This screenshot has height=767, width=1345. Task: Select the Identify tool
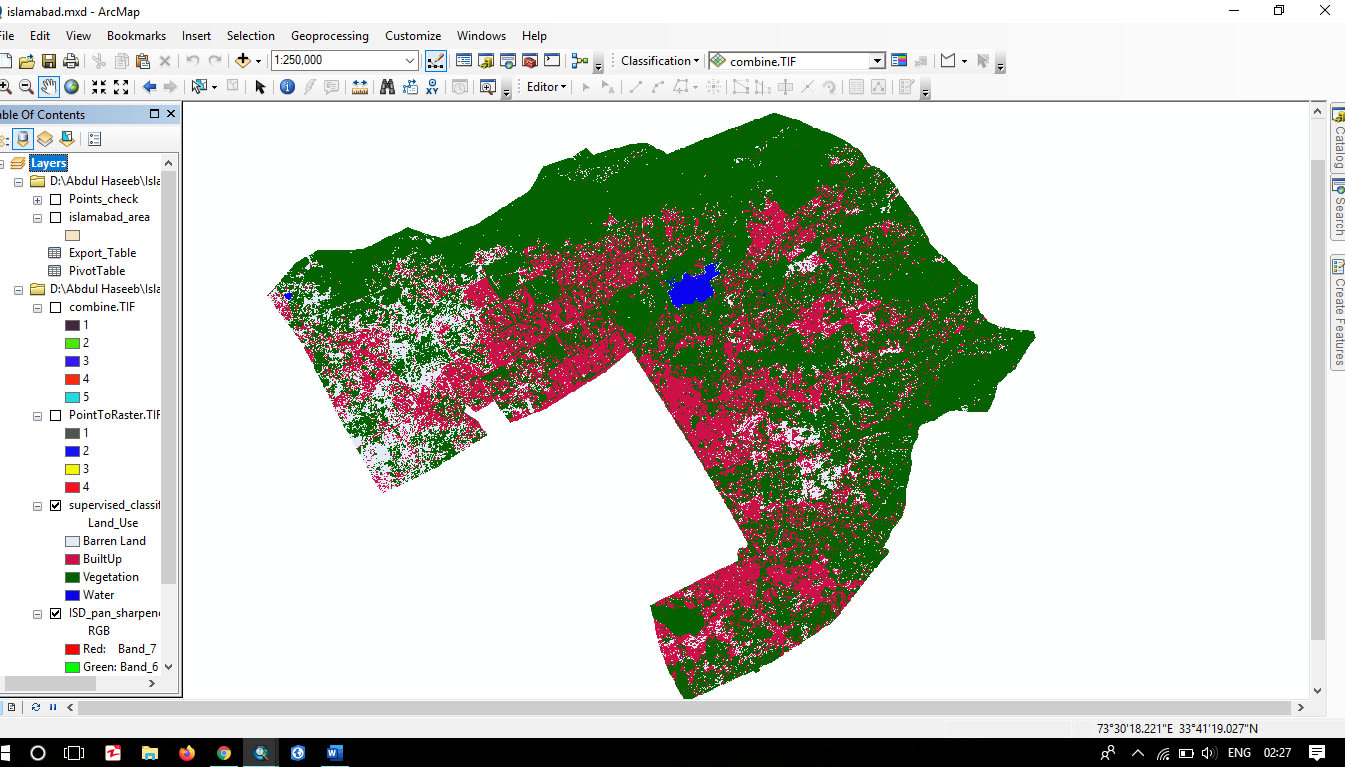[x=286, y=87]
